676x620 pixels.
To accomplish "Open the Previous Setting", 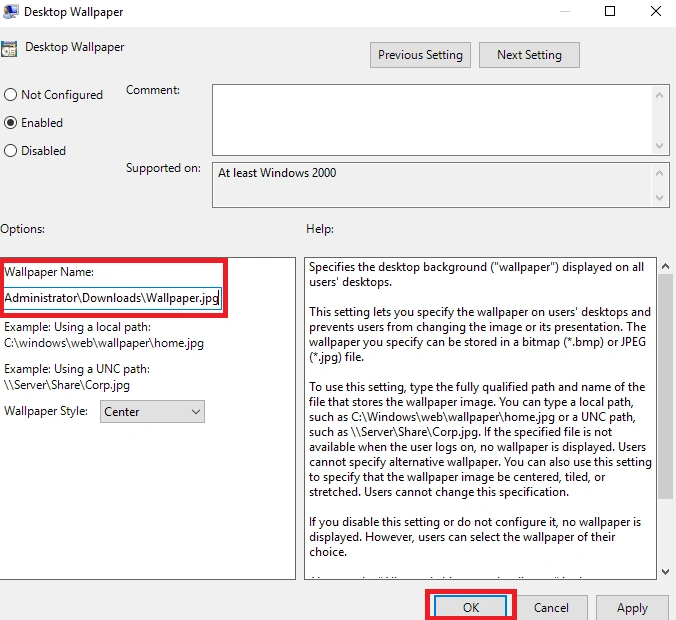I will [x=420, y=55].
